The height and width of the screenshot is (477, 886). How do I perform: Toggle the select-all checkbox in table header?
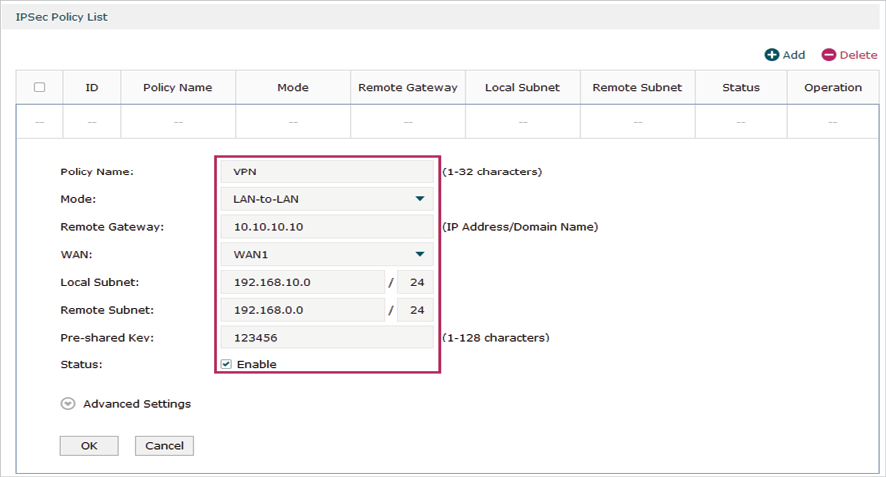[40, 87]
